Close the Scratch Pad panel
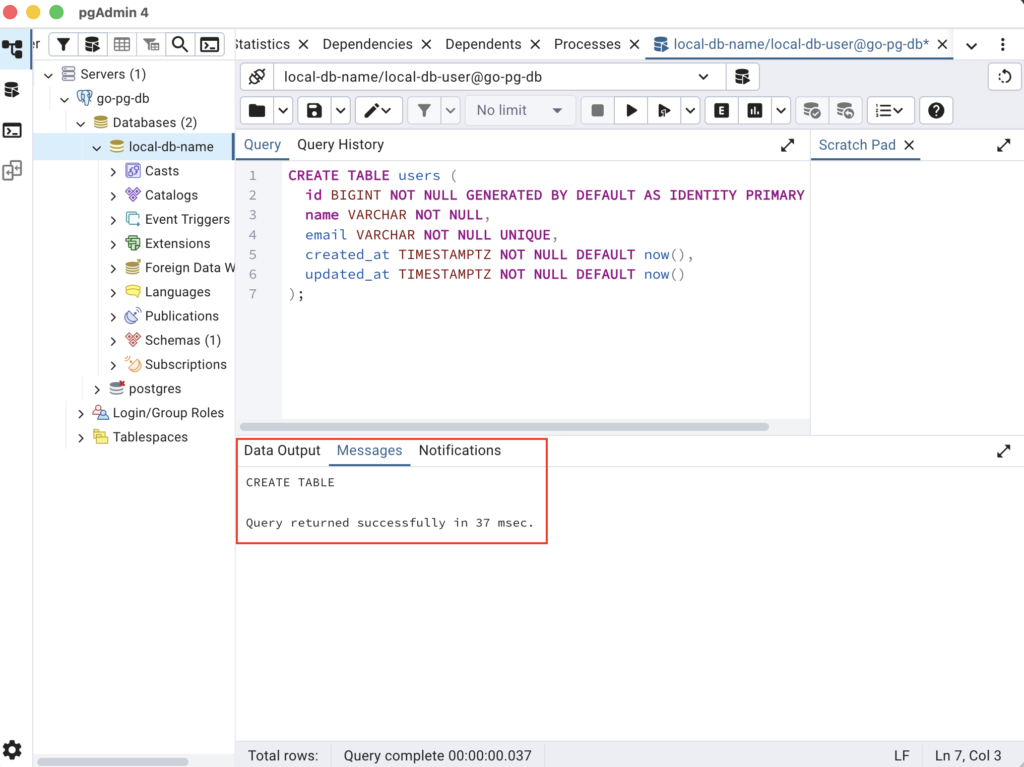This screenshot has width=1024, height=767. pyautogui.click(x=909, y=145)
